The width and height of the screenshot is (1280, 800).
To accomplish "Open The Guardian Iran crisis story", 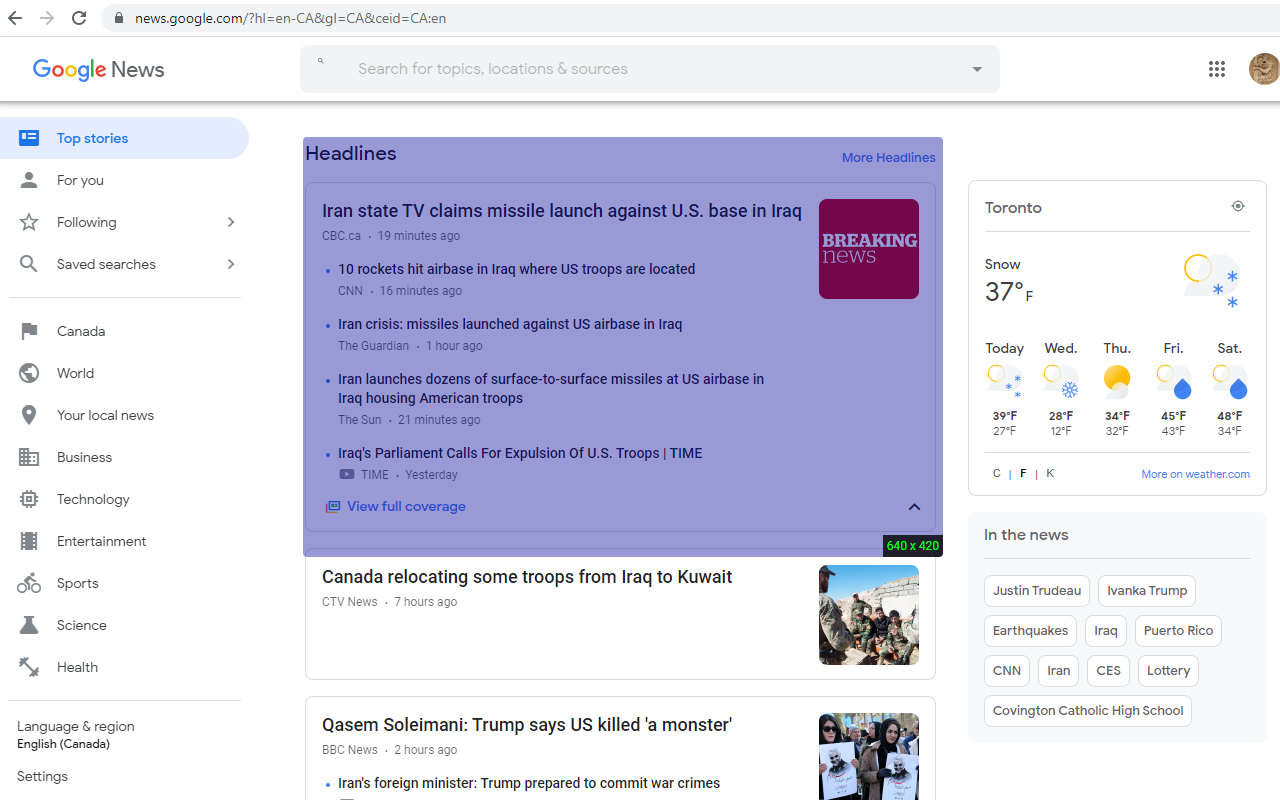I will point(510,324).
